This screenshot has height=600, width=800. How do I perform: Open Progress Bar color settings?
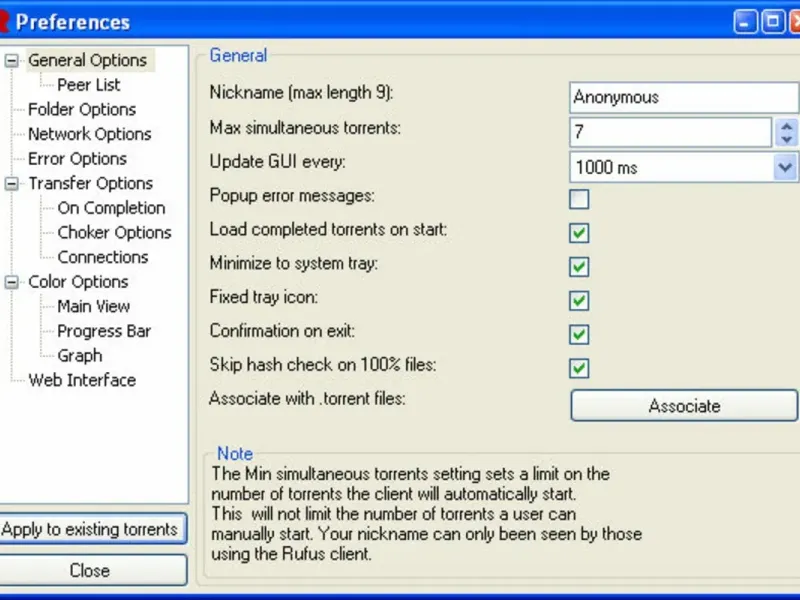pyautogui.click(x=104, y=331)
